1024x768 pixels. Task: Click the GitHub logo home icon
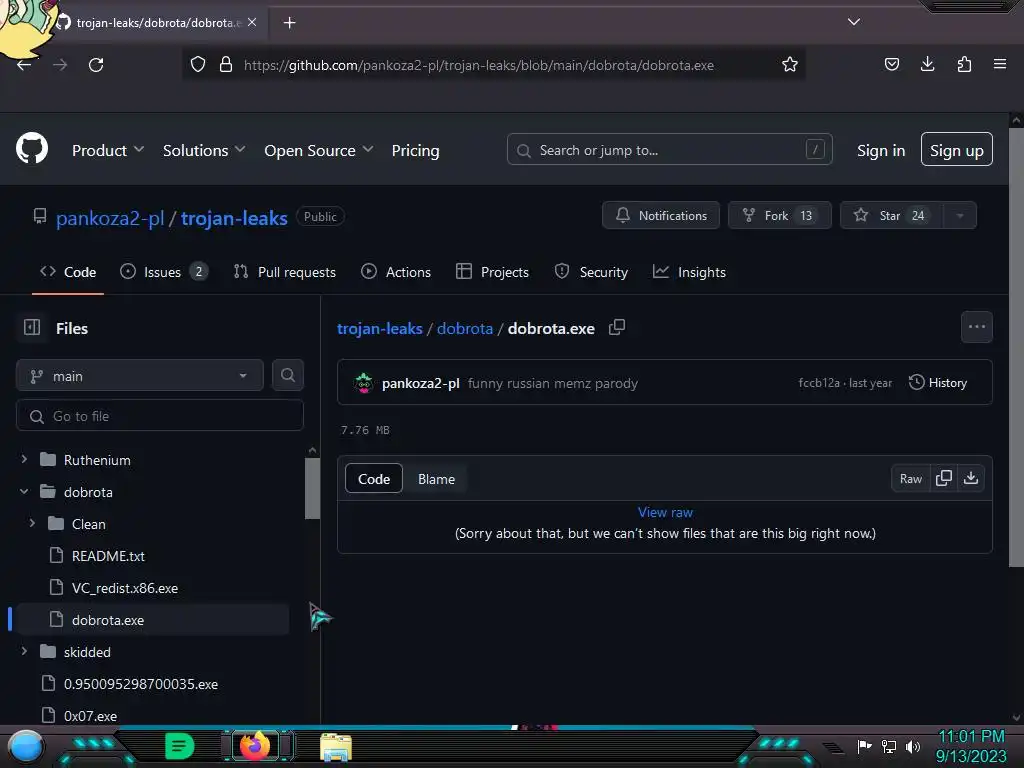click(x=32, y=148)
